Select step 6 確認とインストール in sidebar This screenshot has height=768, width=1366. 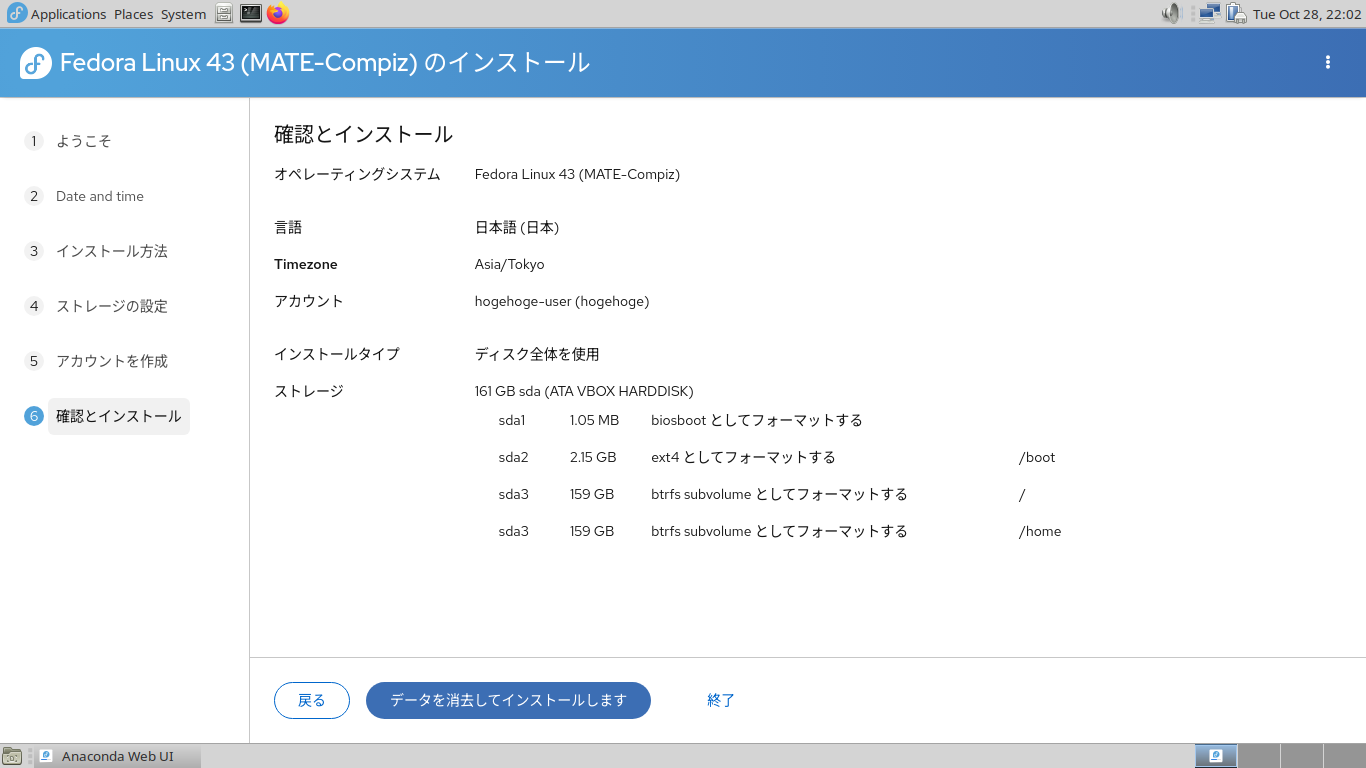(x=119, y=416)
